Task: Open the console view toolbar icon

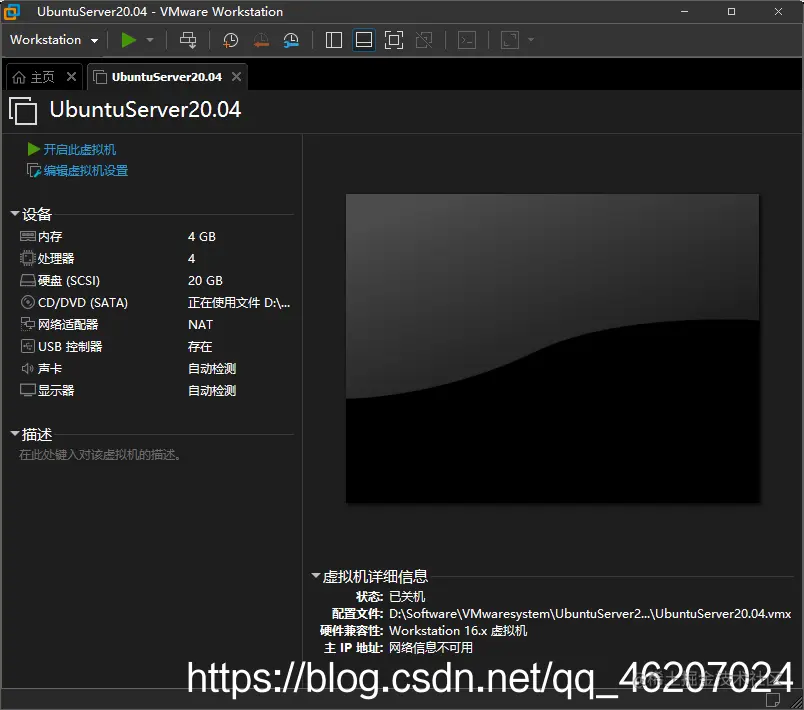Action: click(467, 40)
